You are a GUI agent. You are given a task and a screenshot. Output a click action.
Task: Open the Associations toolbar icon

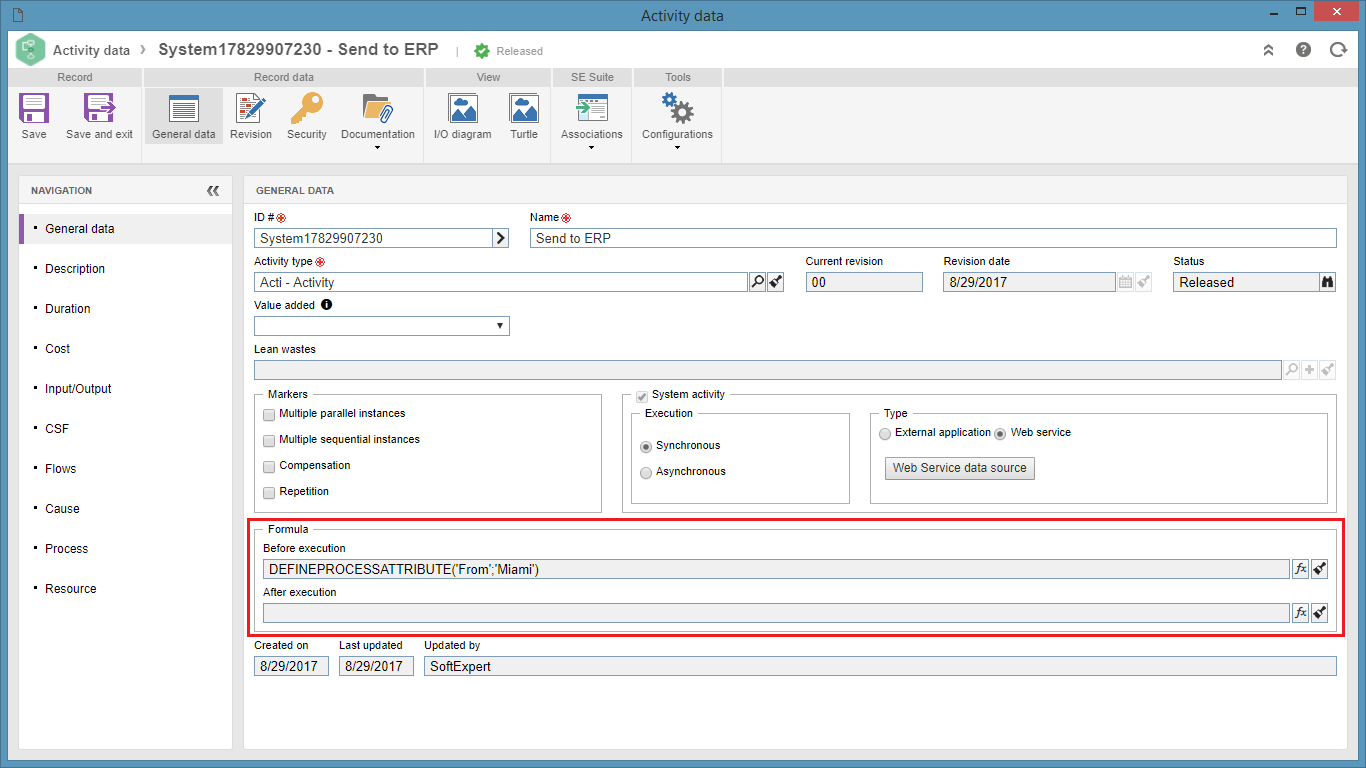tap(591, 108)
